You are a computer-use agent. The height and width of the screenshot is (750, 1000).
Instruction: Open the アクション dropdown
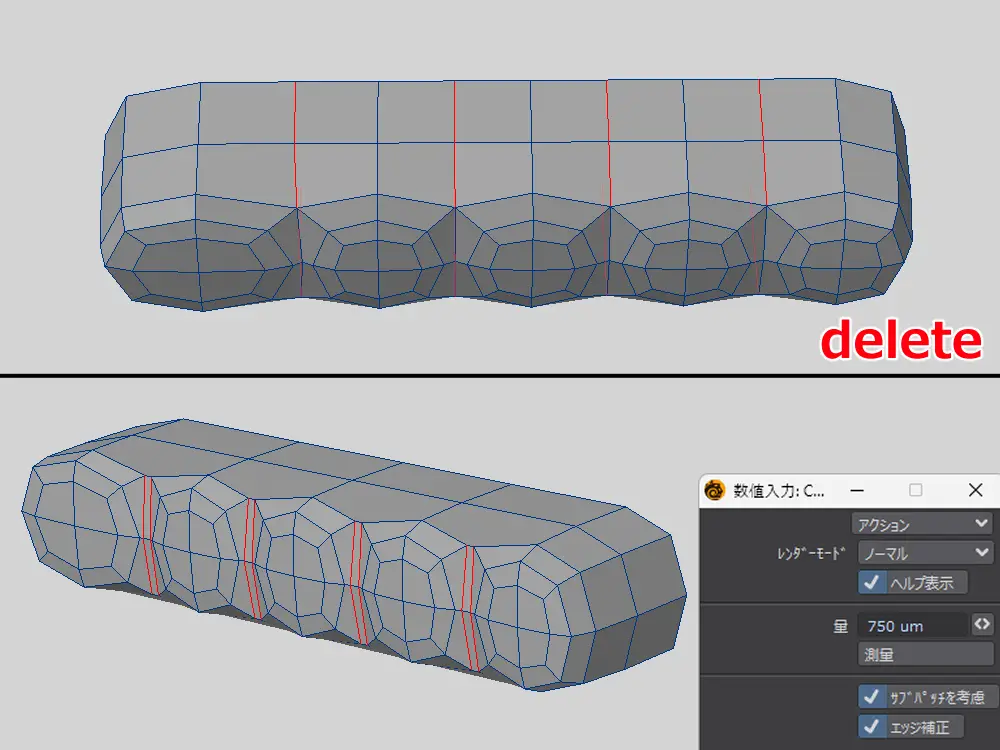921,523
